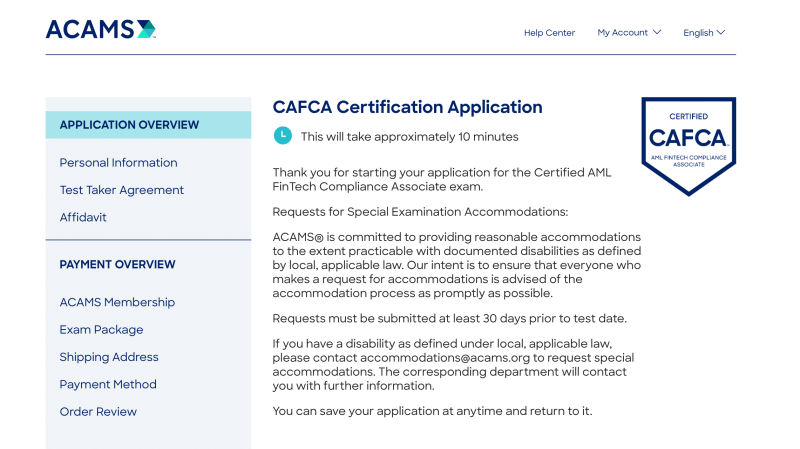Open ACAMS Membership step
The height and width of the screenshot is (449, 800).
[117, 302]
